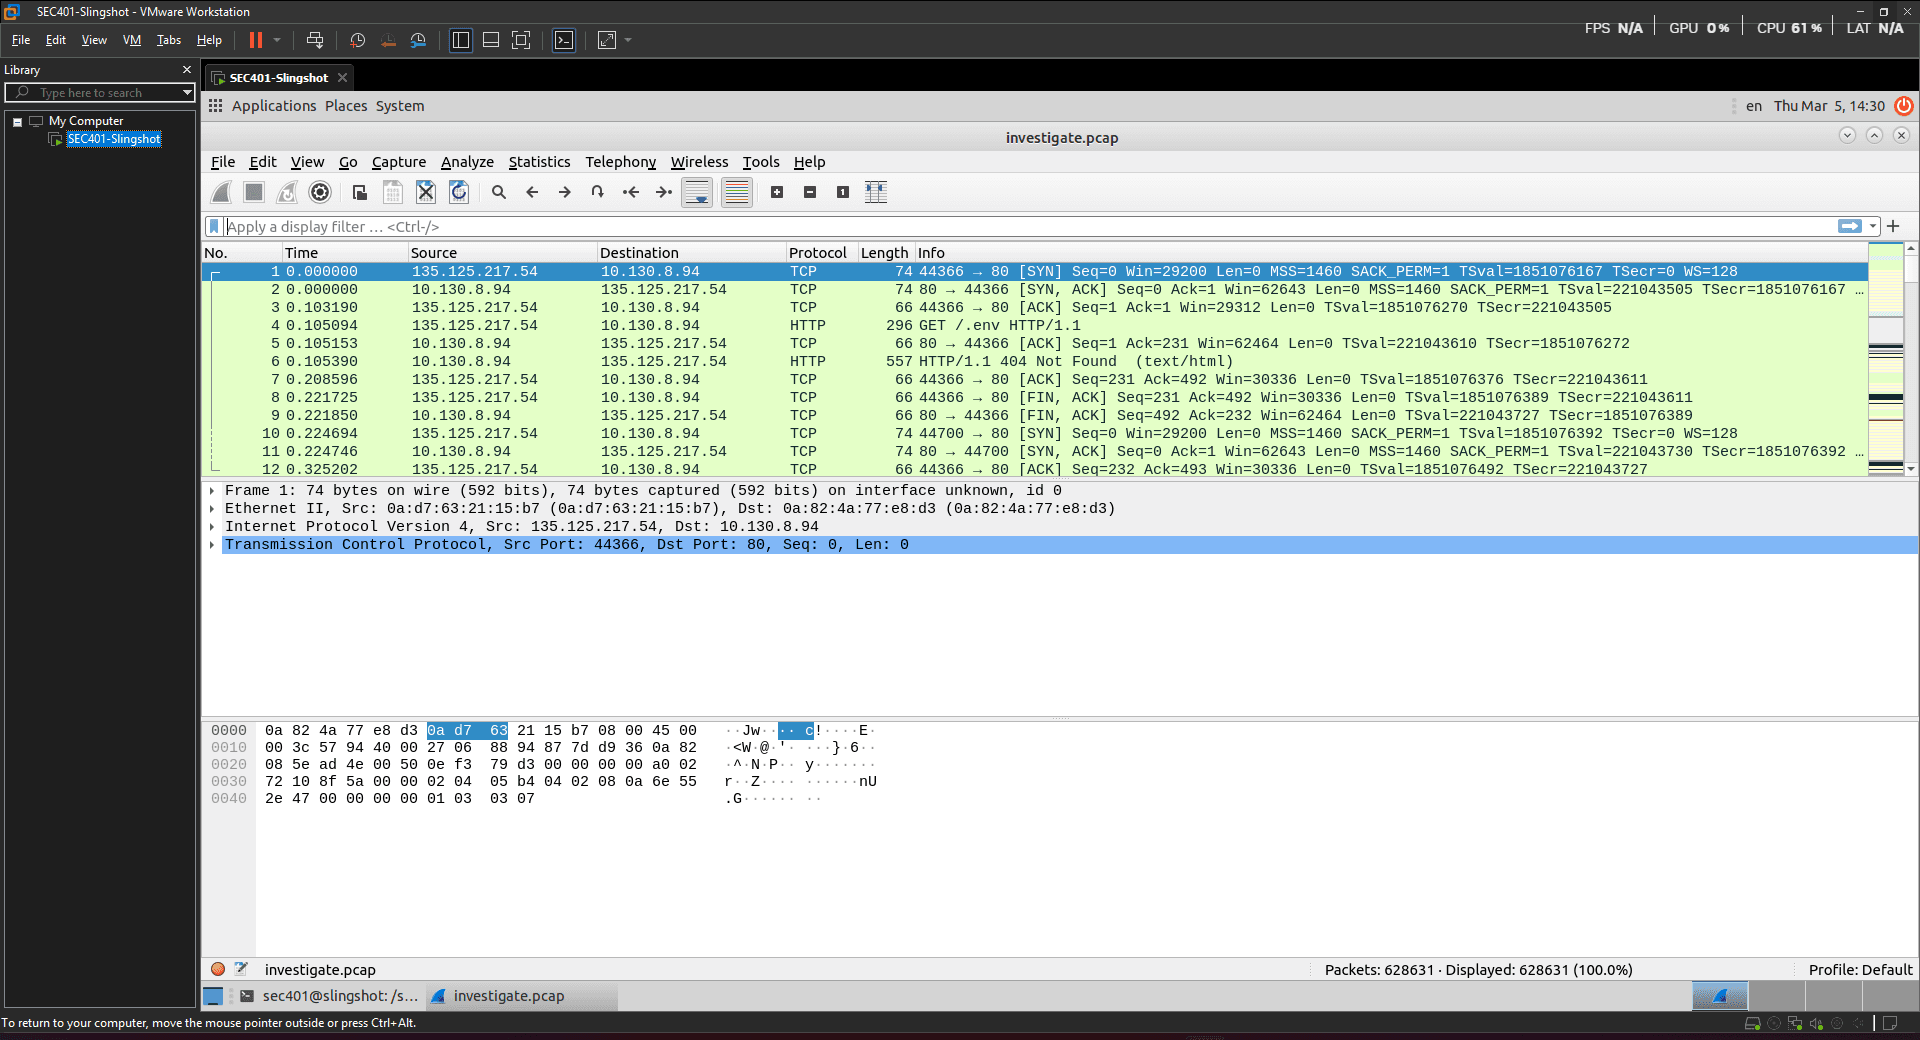Click the Go to previous packet arrow
The height and width of the screenshot is (1040, 1920).
[532, 192]
